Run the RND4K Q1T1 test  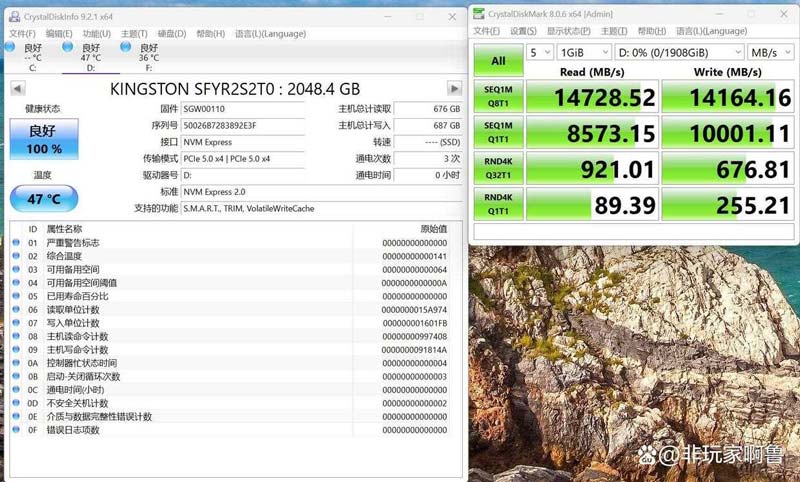tap(498, 204)
